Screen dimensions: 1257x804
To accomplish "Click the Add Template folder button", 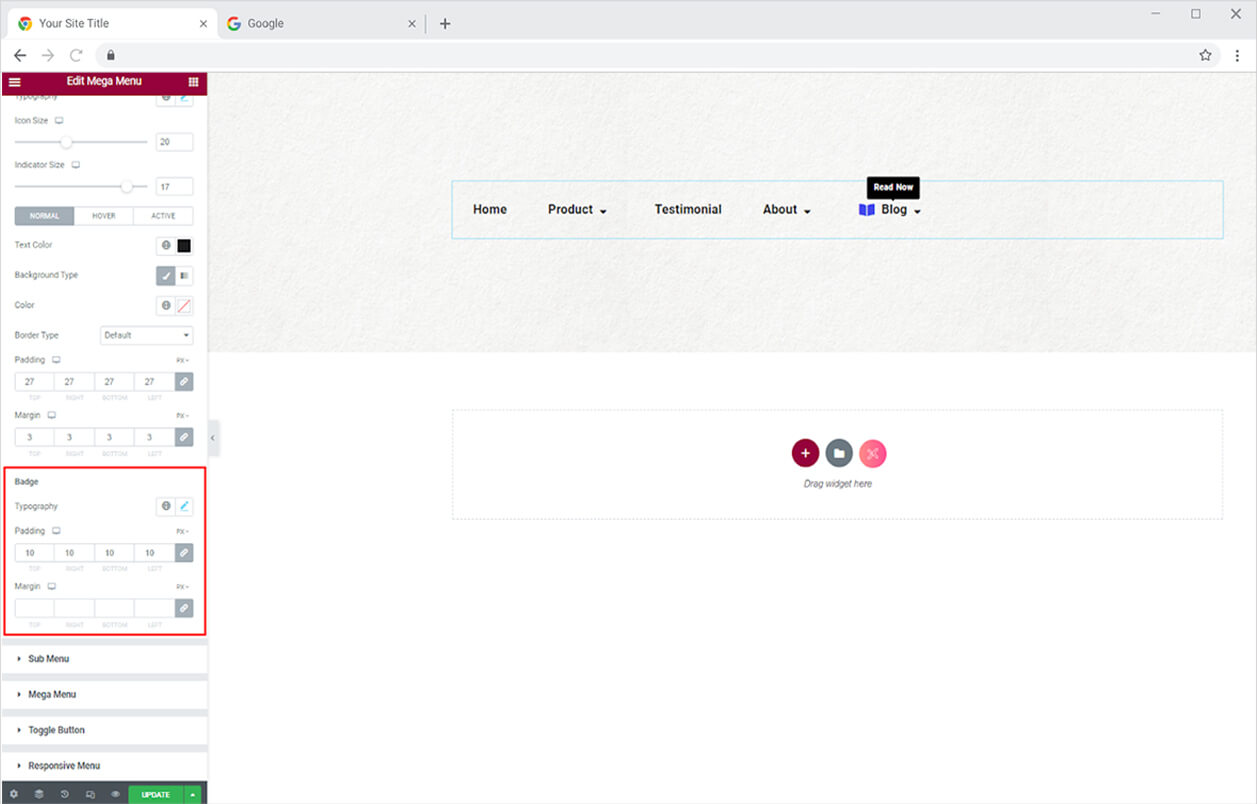I will click(x=839, y=454).
